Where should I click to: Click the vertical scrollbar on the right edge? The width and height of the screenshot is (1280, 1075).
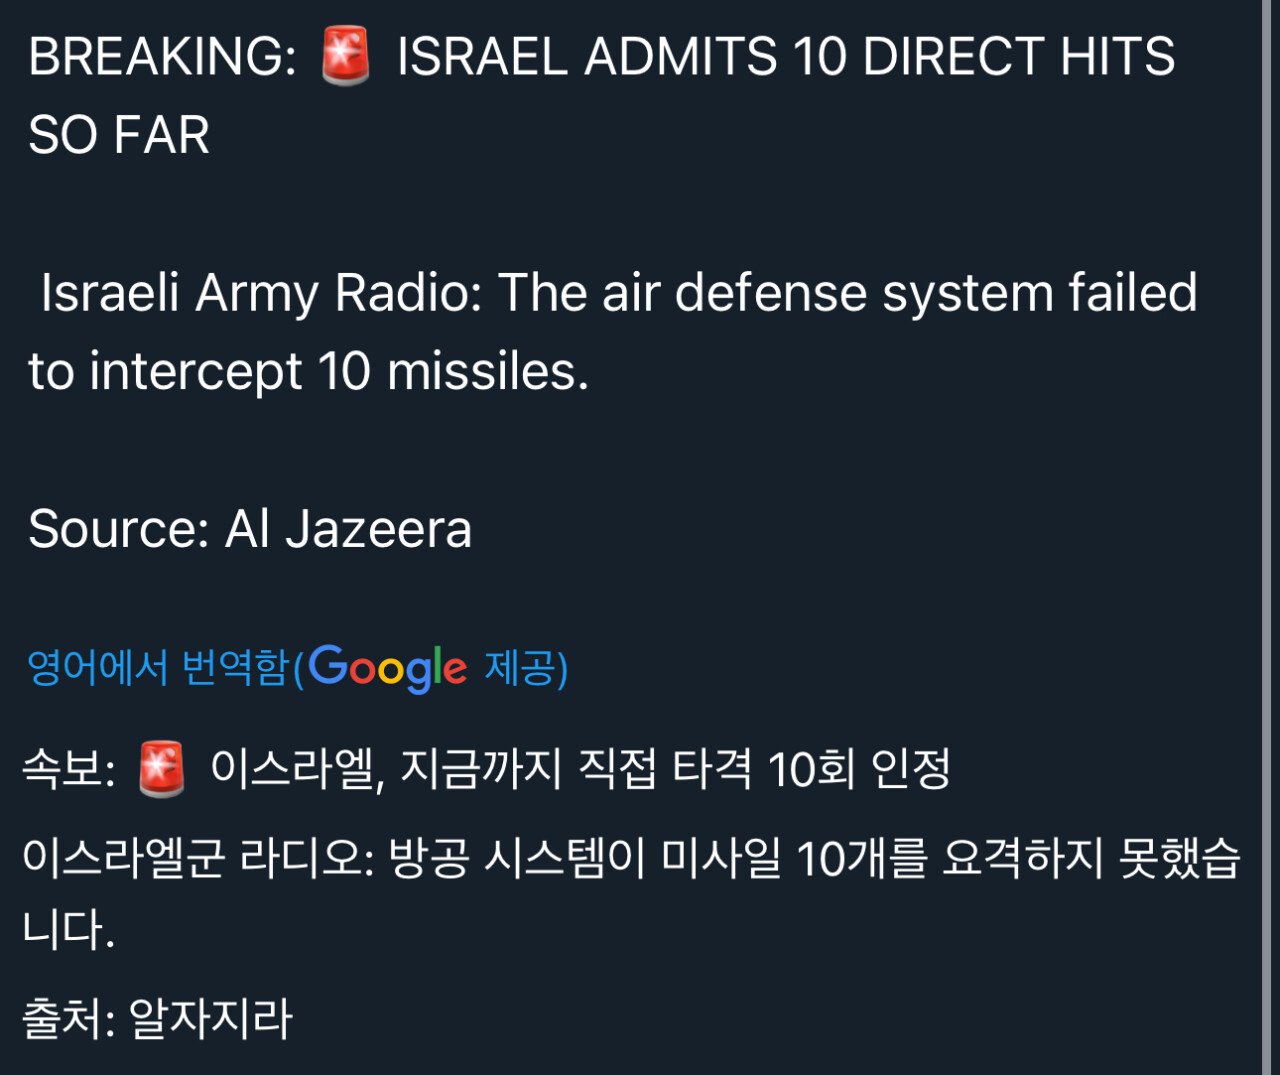1267,537
